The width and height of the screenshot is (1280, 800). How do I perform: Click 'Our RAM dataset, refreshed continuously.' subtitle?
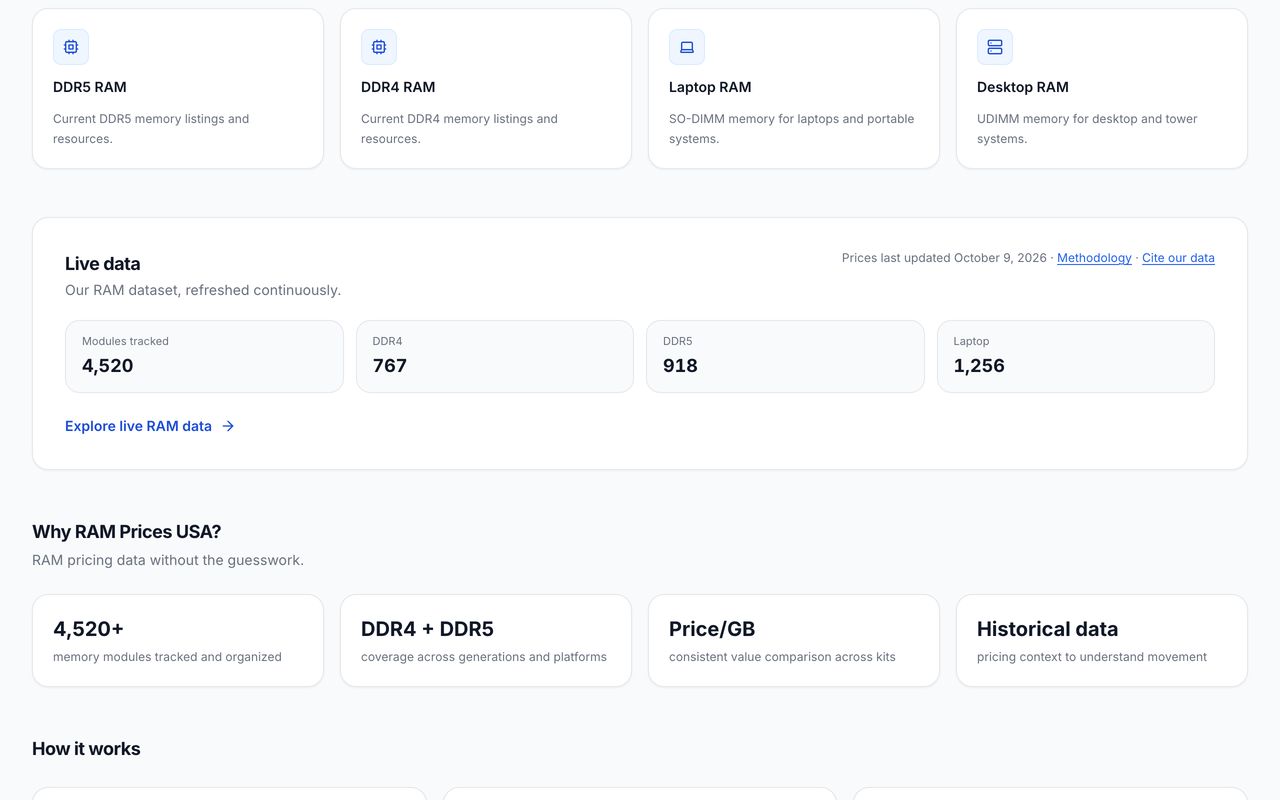point(203,290)
